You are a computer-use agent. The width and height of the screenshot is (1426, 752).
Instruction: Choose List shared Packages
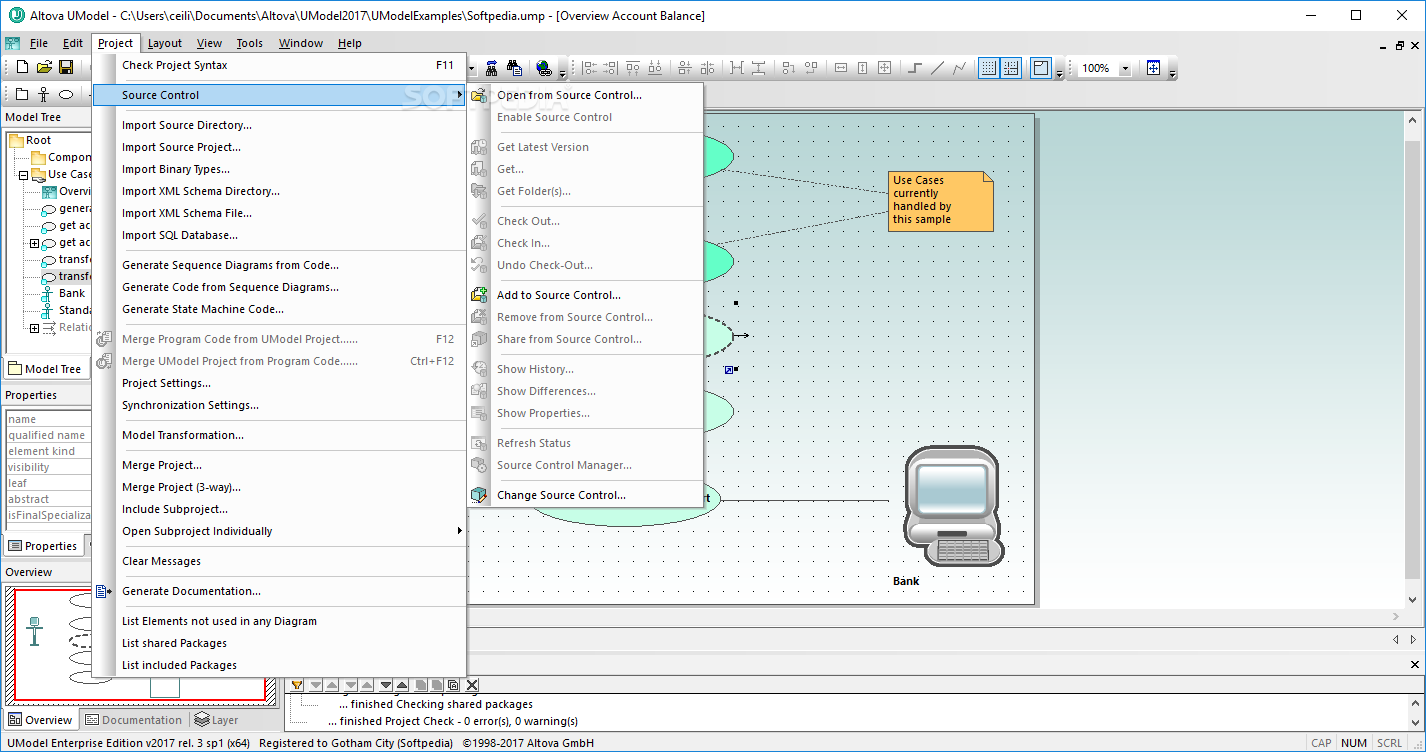(x=279, y=643)
